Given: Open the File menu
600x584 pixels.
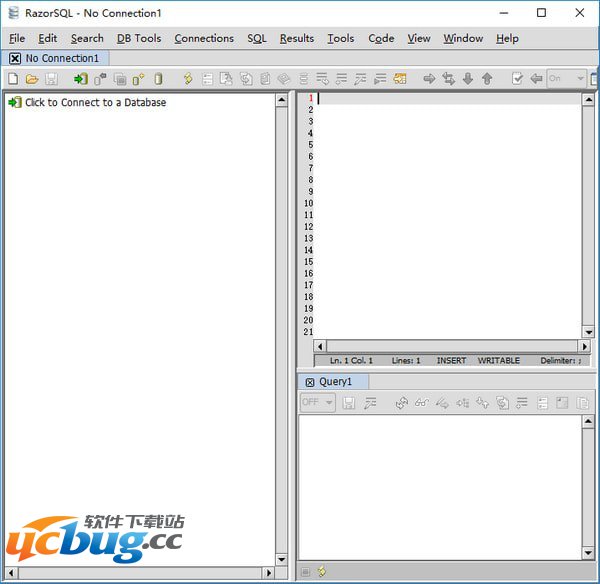Looking at the screenshot, I should tap(17, 38).
